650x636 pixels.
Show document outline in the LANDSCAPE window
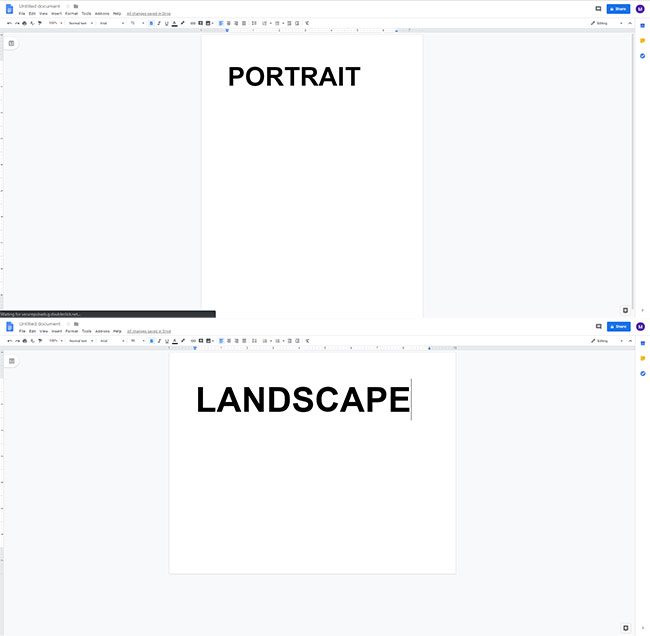[x=12, y=361]
